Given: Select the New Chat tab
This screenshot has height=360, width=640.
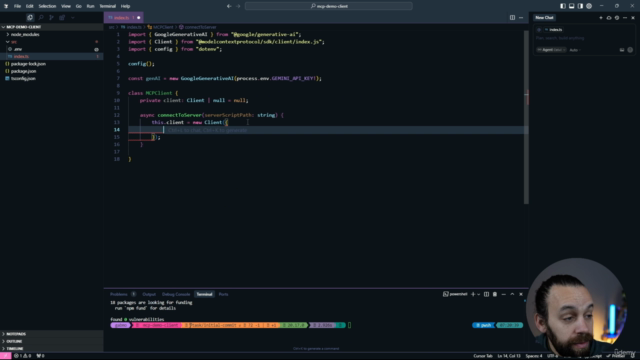Looking at the screenshot, I should (544, 18).
